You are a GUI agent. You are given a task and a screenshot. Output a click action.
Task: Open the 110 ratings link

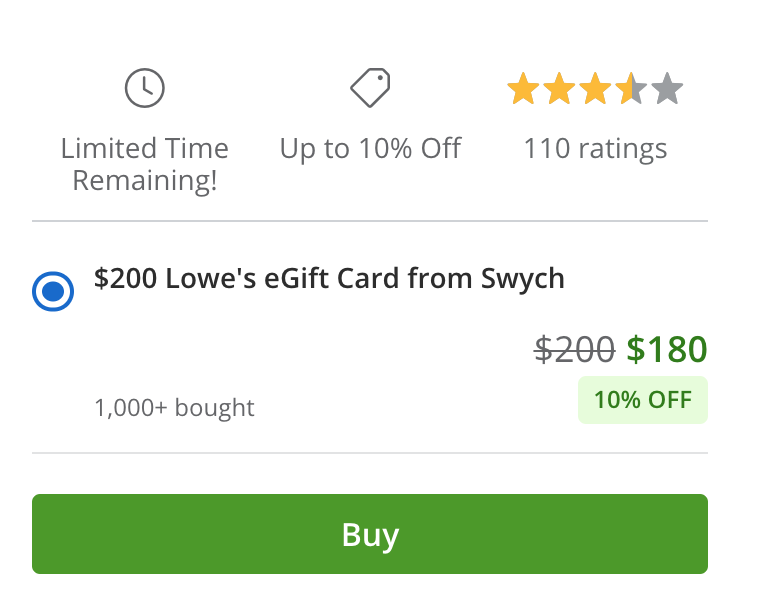595,148
